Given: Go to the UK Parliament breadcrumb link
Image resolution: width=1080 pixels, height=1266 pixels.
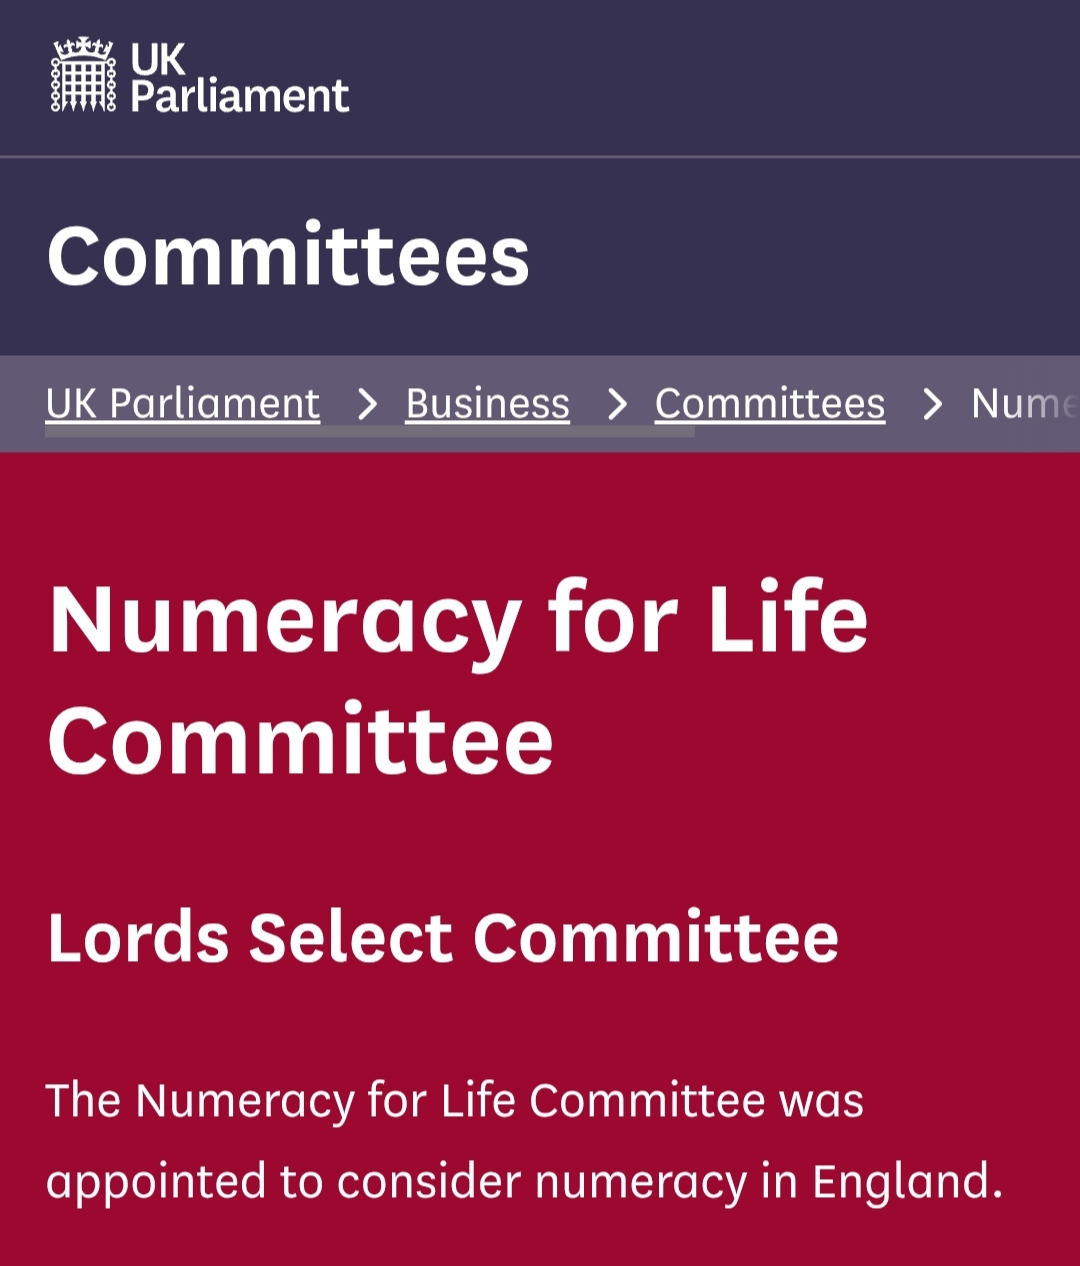Looking at the screenshot, I should [183, 404].
